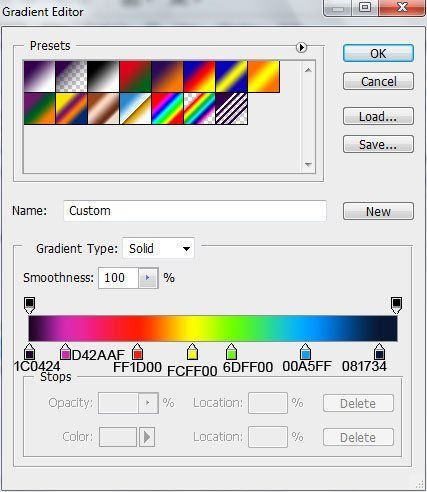Select the yellow, violet, orange, blue preset
The height and width of the screenshot is (492, 427).
pos(71,109)
